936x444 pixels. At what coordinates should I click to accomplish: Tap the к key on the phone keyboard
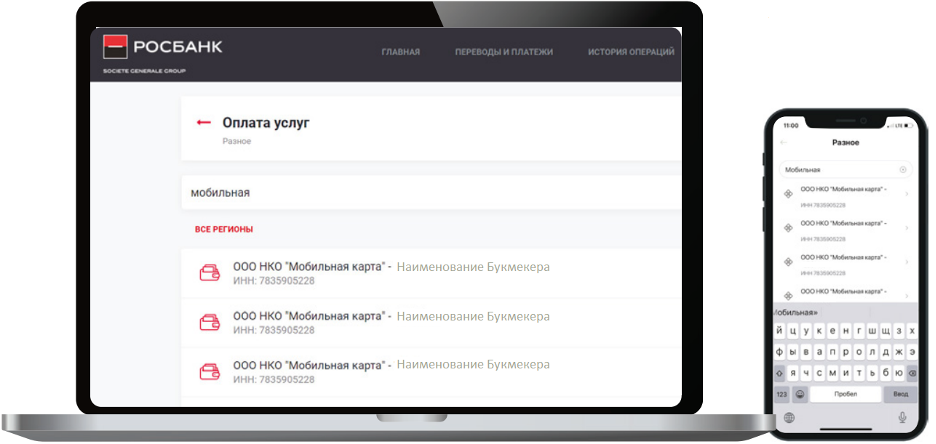(819, 331)
